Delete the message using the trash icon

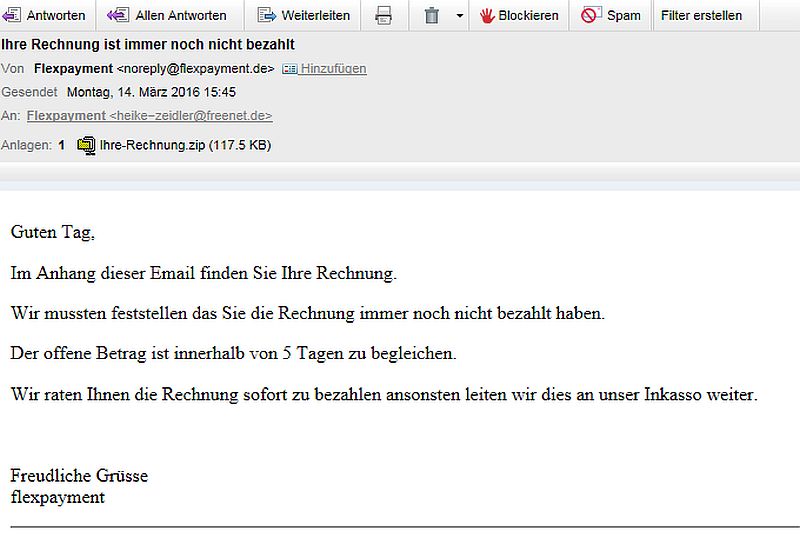coord(432,15)
